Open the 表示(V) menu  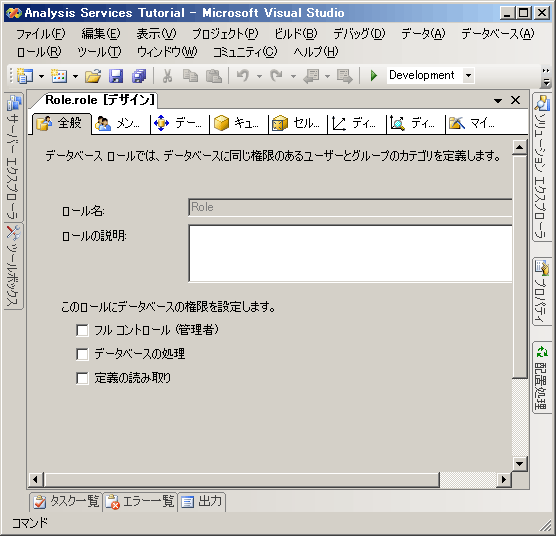156,34
